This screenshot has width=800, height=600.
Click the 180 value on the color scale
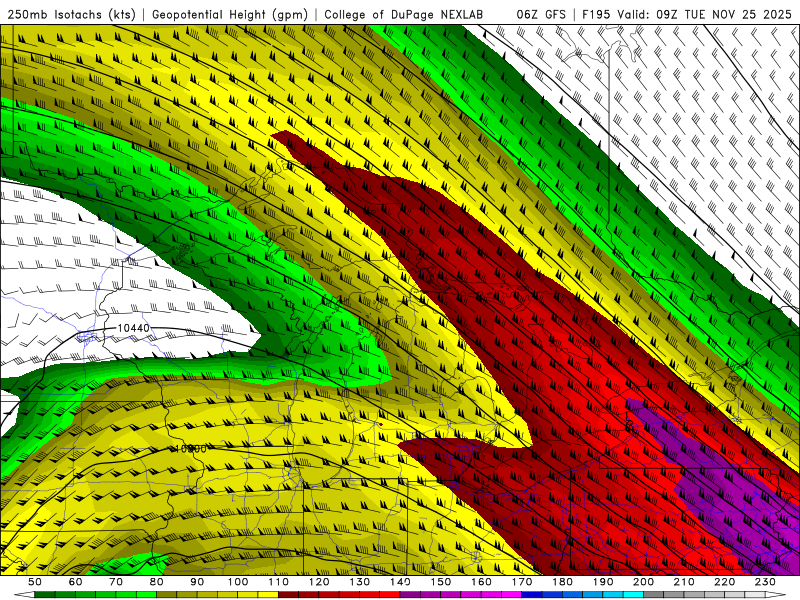pos(562,582)
